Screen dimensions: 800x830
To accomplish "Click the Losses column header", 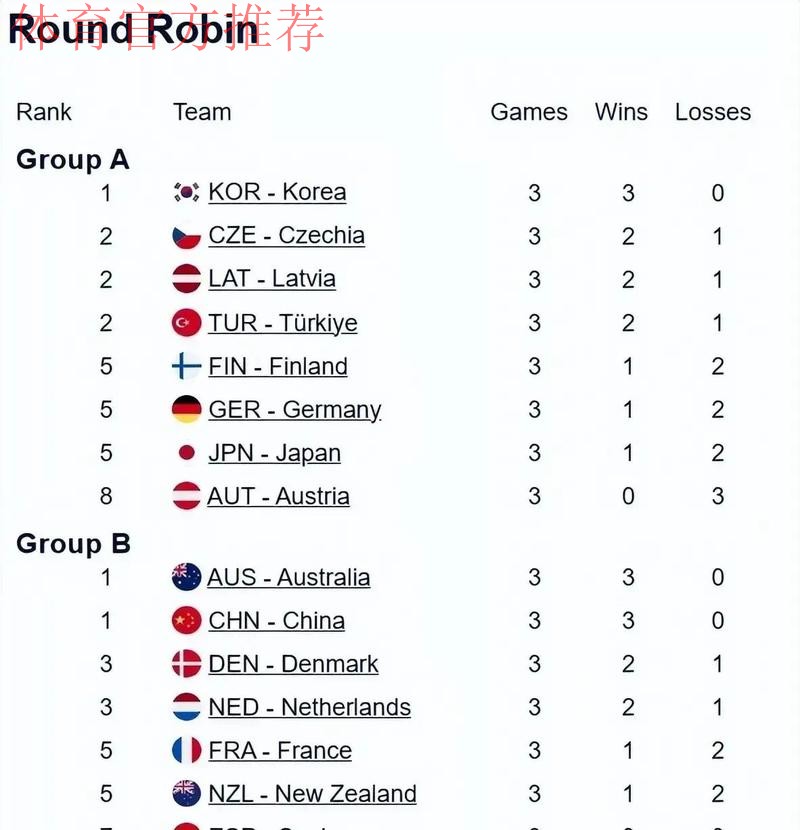I will pos(713,112).
